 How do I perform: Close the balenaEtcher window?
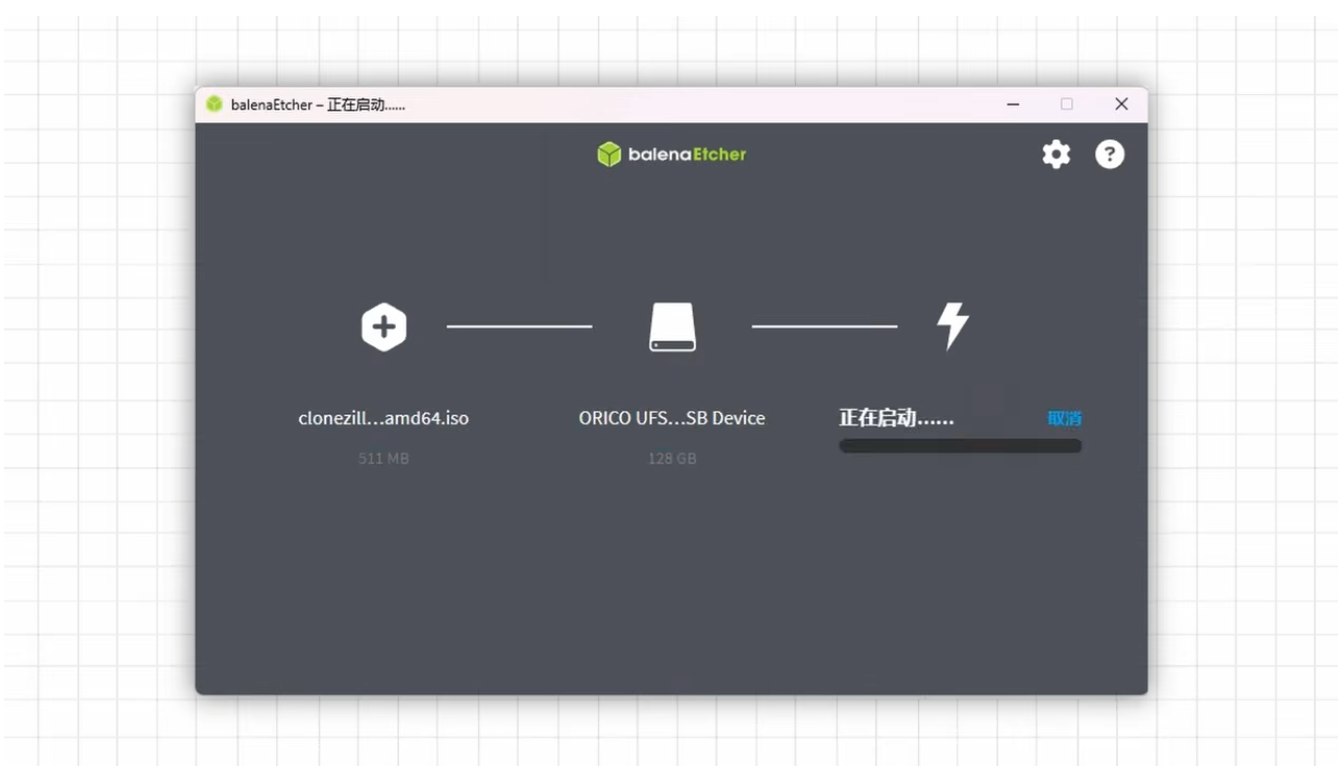1121,104
